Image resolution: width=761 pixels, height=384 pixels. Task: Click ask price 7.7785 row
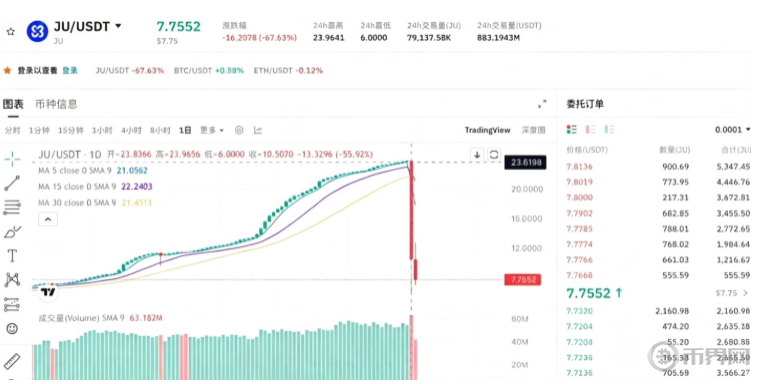(x=658, y=229)
